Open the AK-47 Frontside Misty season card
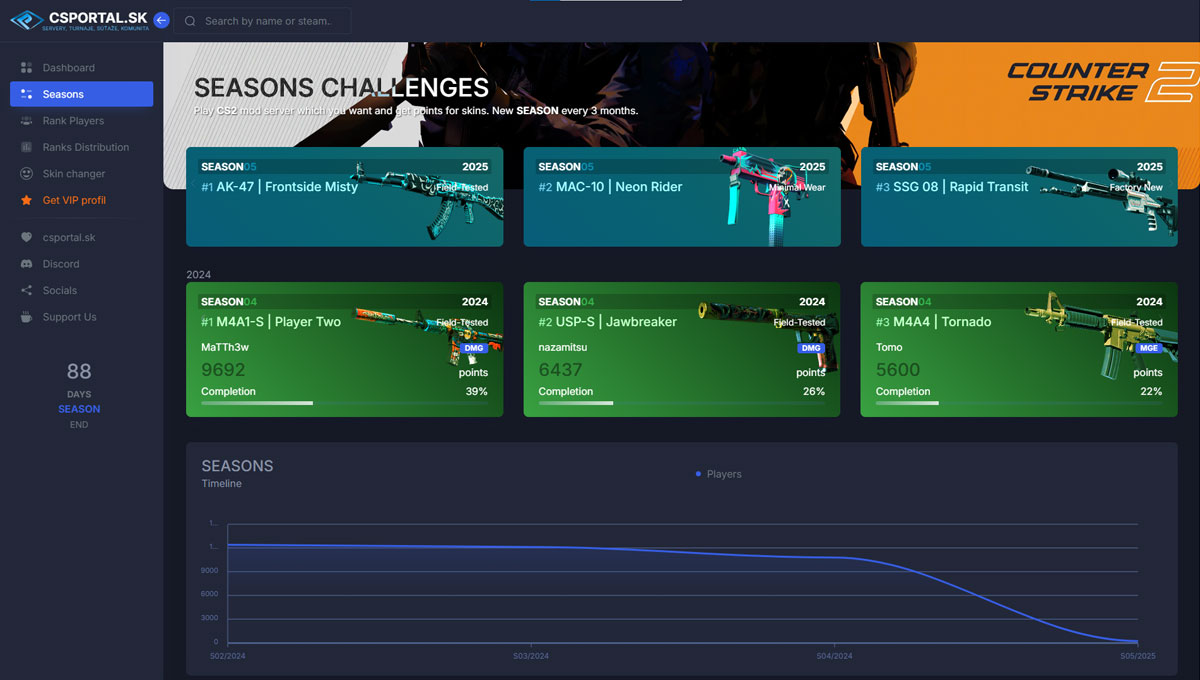Viewport: 1200px width, 680px height. tap(344, 197)
